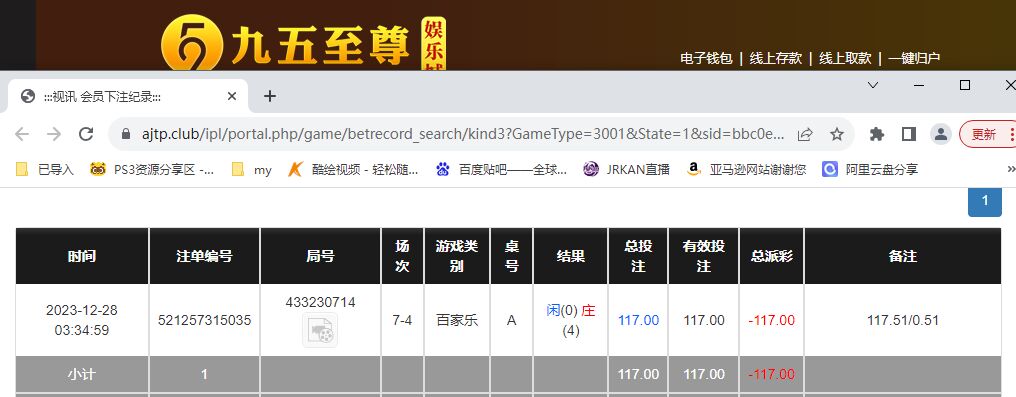Open the user profile avatar
Screen dimensions: 1016x397
(x=940, y=134)
